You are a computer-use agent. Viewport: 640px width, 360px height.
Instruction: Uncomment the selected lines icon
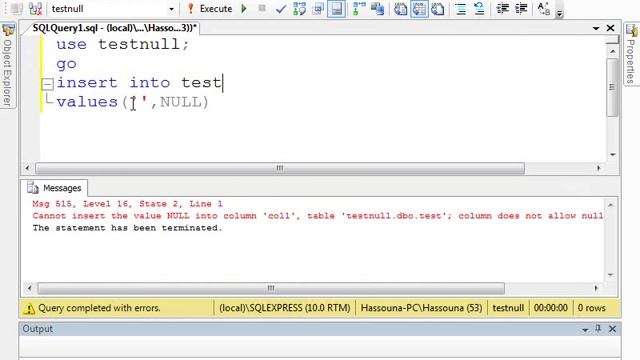click(479, 9)
